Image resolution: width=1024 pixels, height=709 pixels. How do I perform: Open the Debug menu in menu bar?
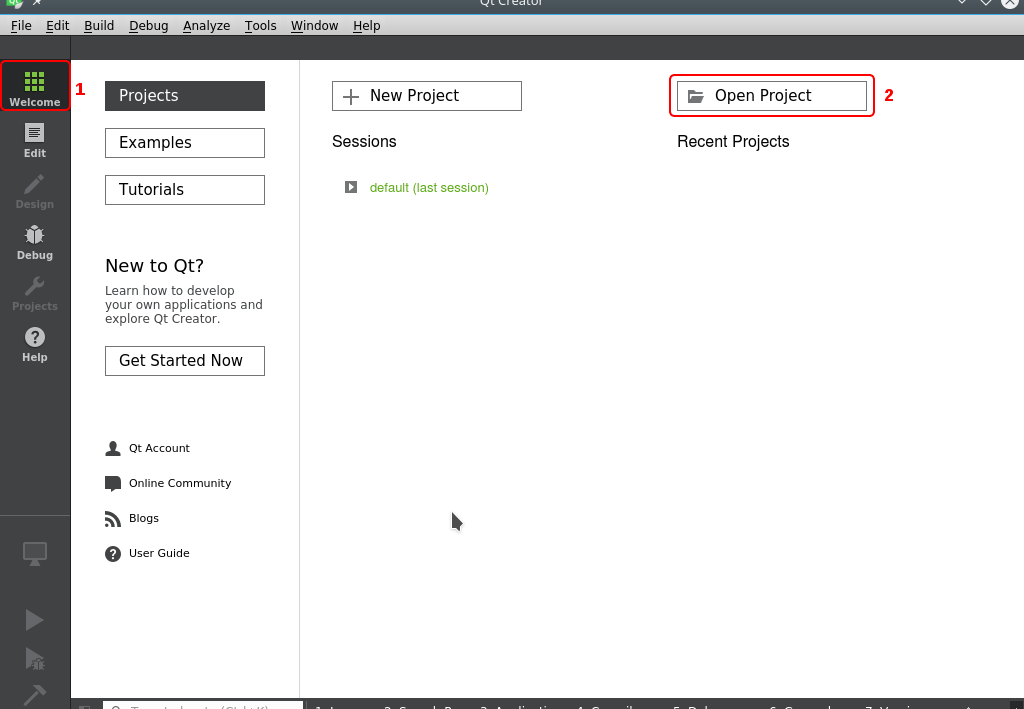point(148,25)
